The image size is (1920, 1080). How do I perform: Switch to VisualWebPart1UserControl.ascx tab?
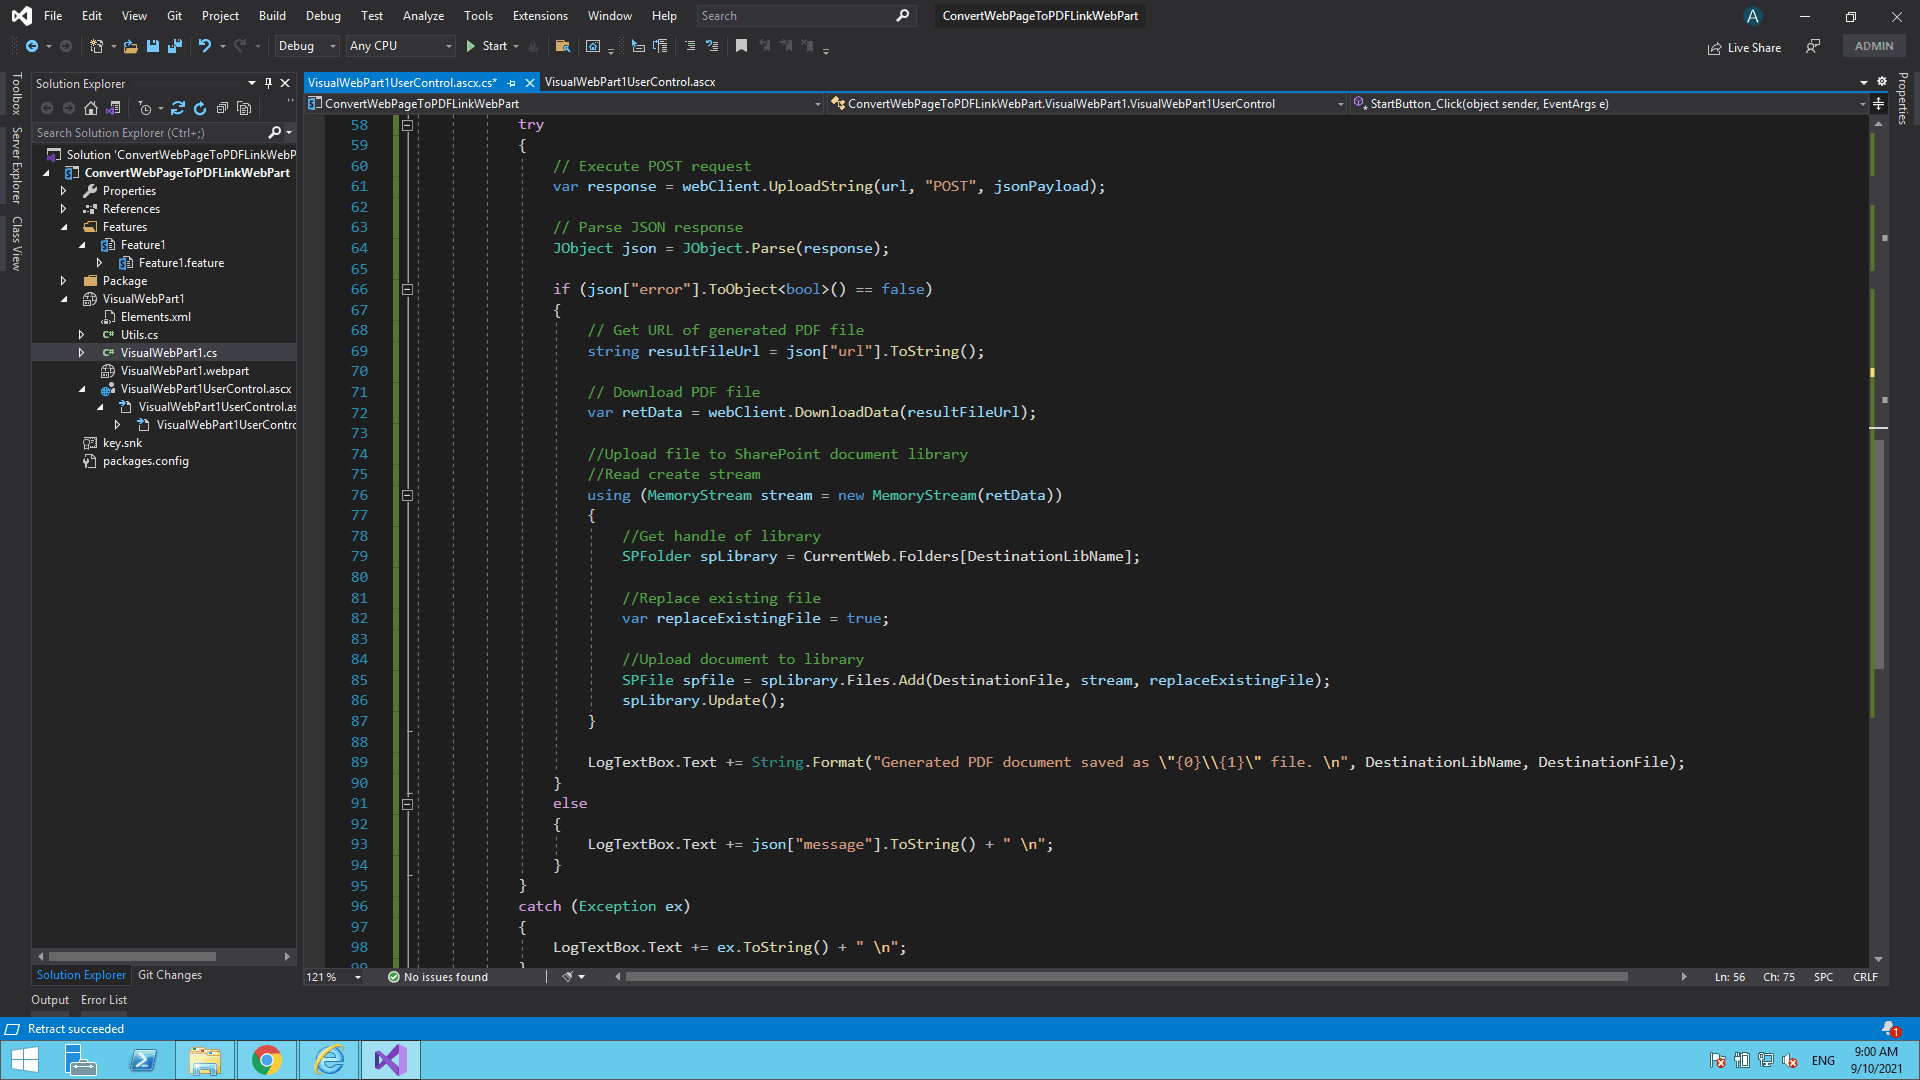coord(630,82)
